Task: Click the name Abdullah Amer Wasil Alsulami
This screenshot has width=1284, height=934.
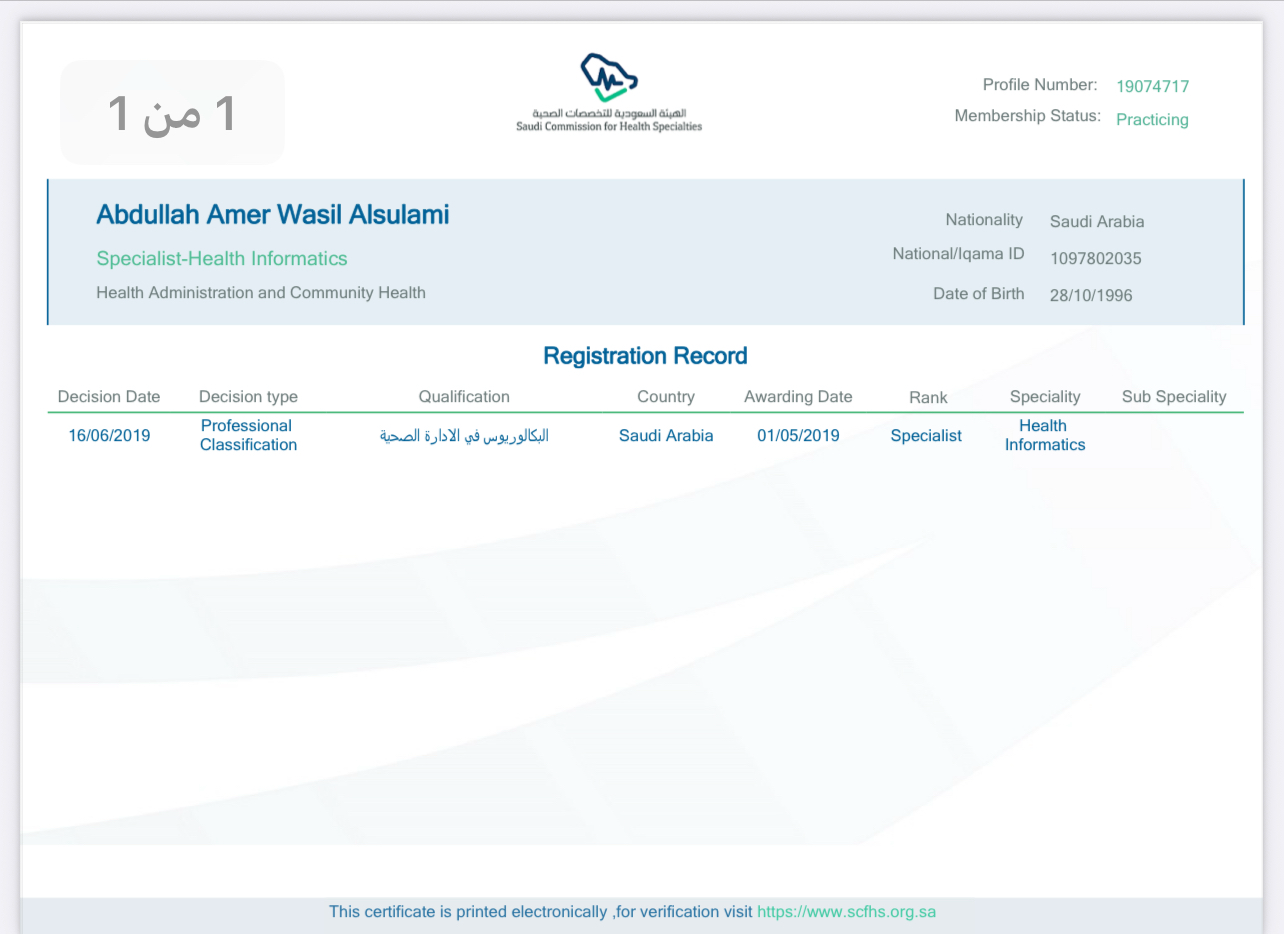Action: [272, 215]
